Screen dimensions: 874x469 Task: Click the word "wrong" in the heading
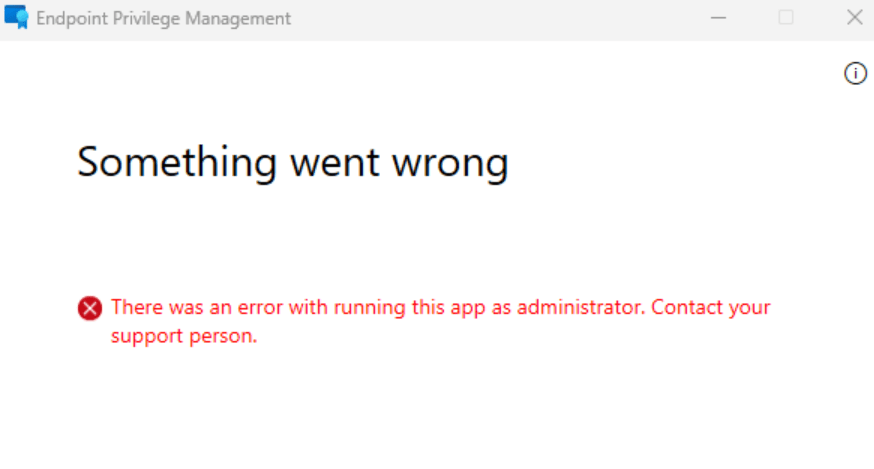click(455, 161)
